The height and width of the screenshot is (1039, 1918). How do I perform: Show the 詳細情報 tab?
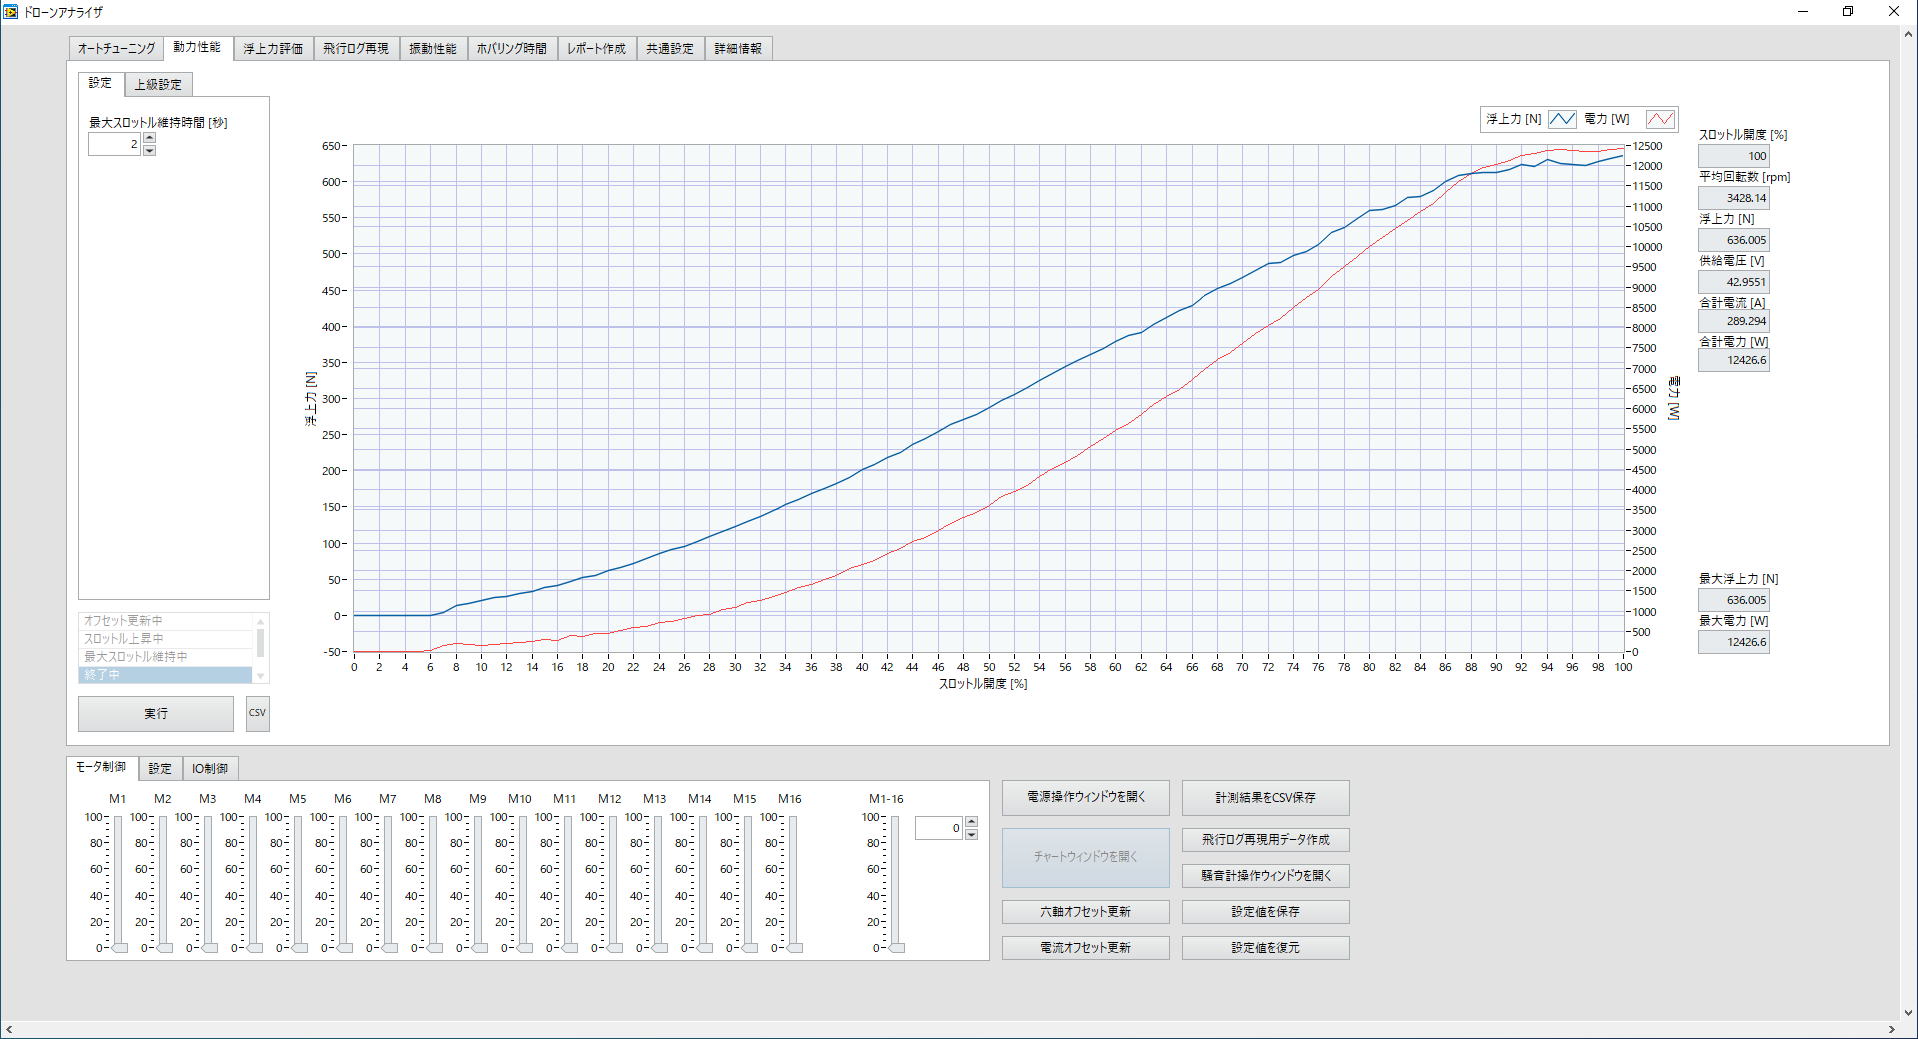(738, 48)
